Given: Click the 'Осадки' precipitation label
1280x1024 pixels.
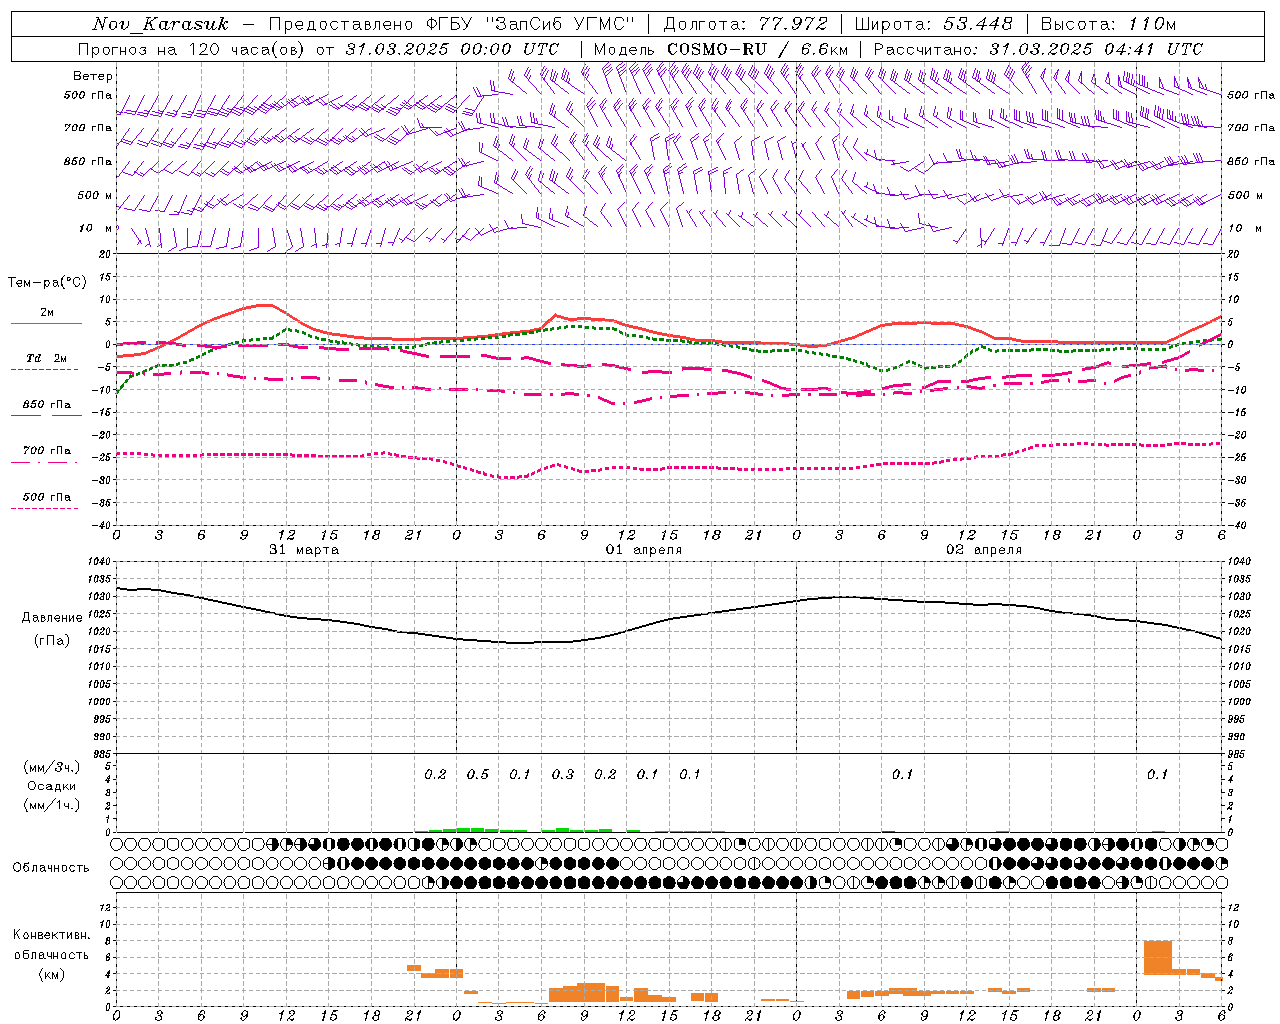Looking at the screenshot, I should tap(52, 786).
